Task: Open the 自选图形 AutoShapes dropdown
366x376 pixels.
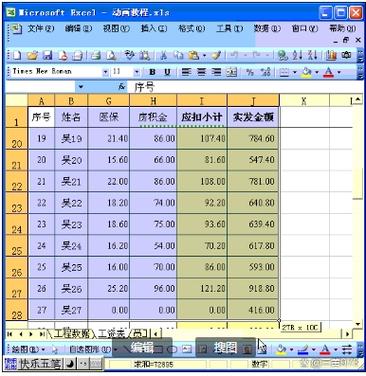Action: [94, 350]
